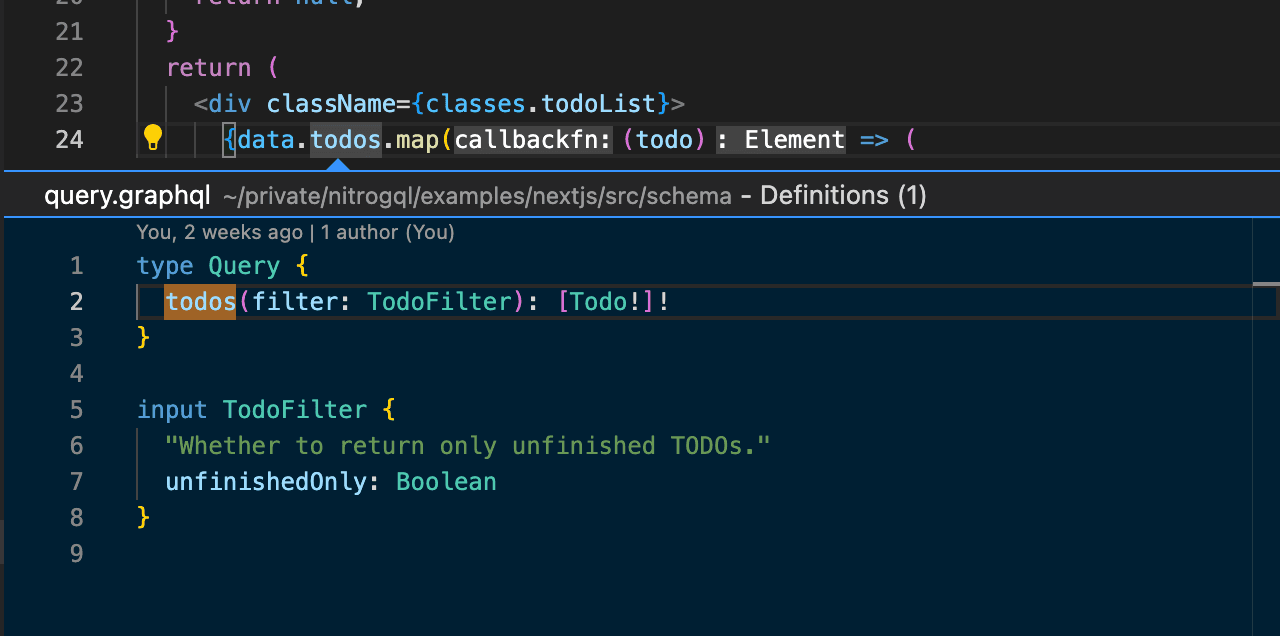Select the highlighted todos field in query.graphql
This screenshot has width=1280, height=636.
(x=199, y=301)
